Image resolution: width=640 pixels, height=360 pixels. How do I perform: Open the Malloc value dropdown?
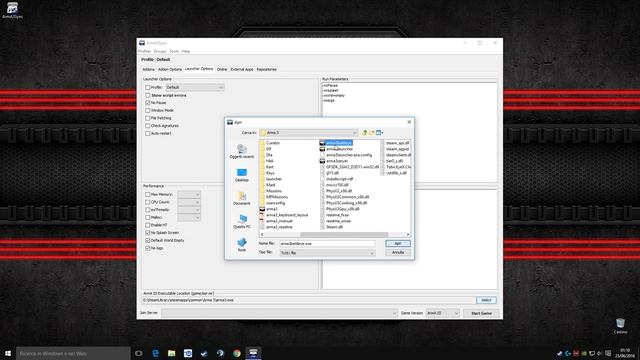click(x=189, y=218)
